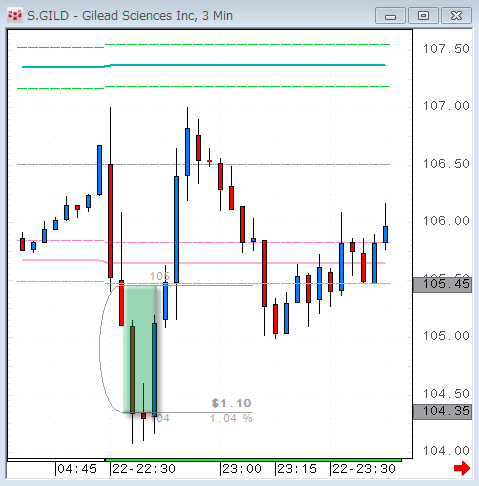Minimize the S.GILD chart window
479x486 pixels.
click(x=390, y=16)
